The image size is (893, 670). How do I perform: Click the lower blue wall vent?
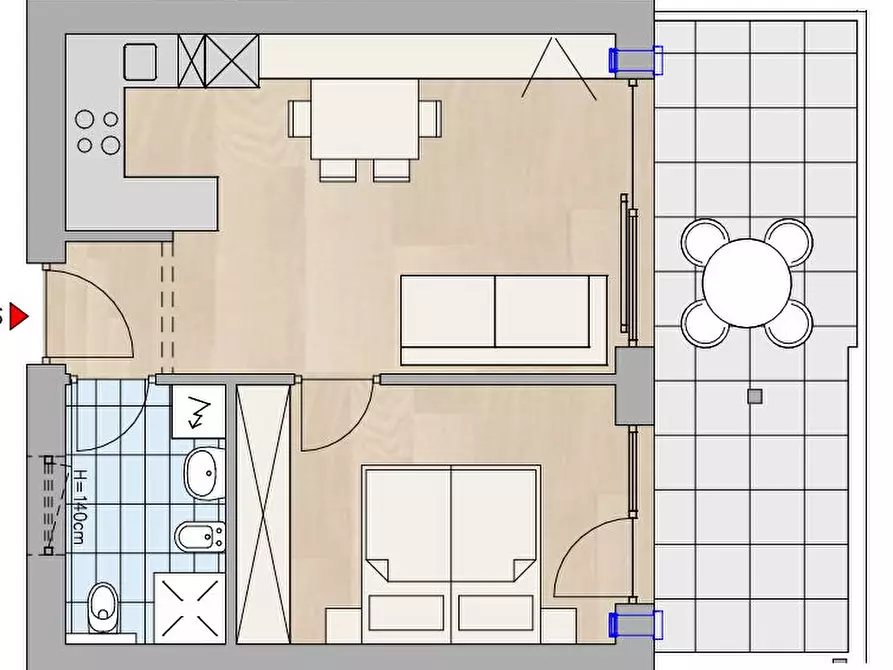tap(636, 624)
